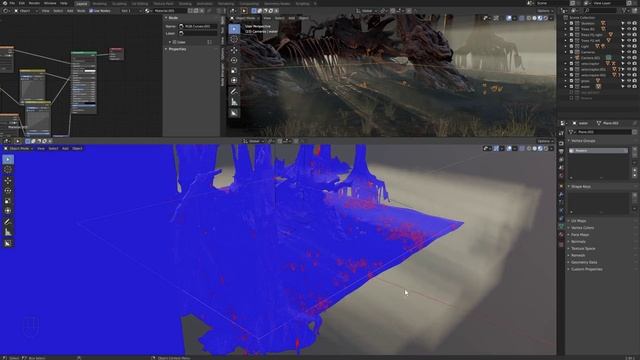
Task: Collapse the Shape Keys panel
Action: (x=581, y=187)
